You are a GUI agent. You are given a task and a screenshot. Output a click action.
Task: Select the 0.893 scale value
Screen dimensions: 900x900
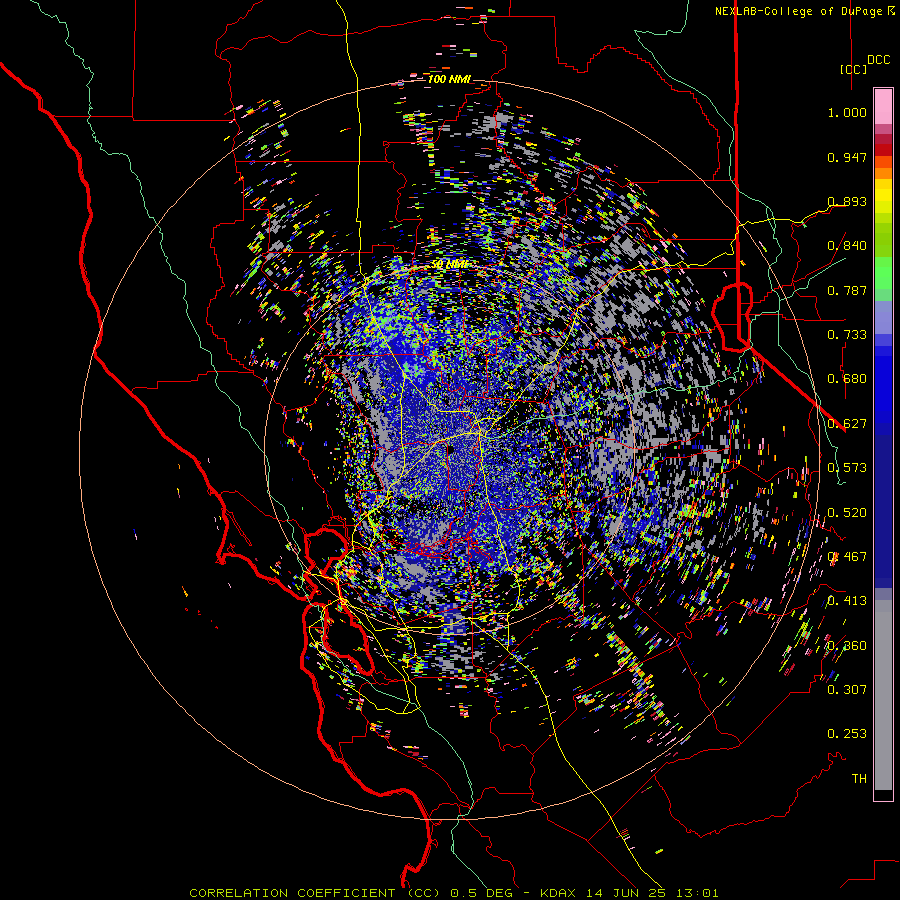[x=847, y=201]
